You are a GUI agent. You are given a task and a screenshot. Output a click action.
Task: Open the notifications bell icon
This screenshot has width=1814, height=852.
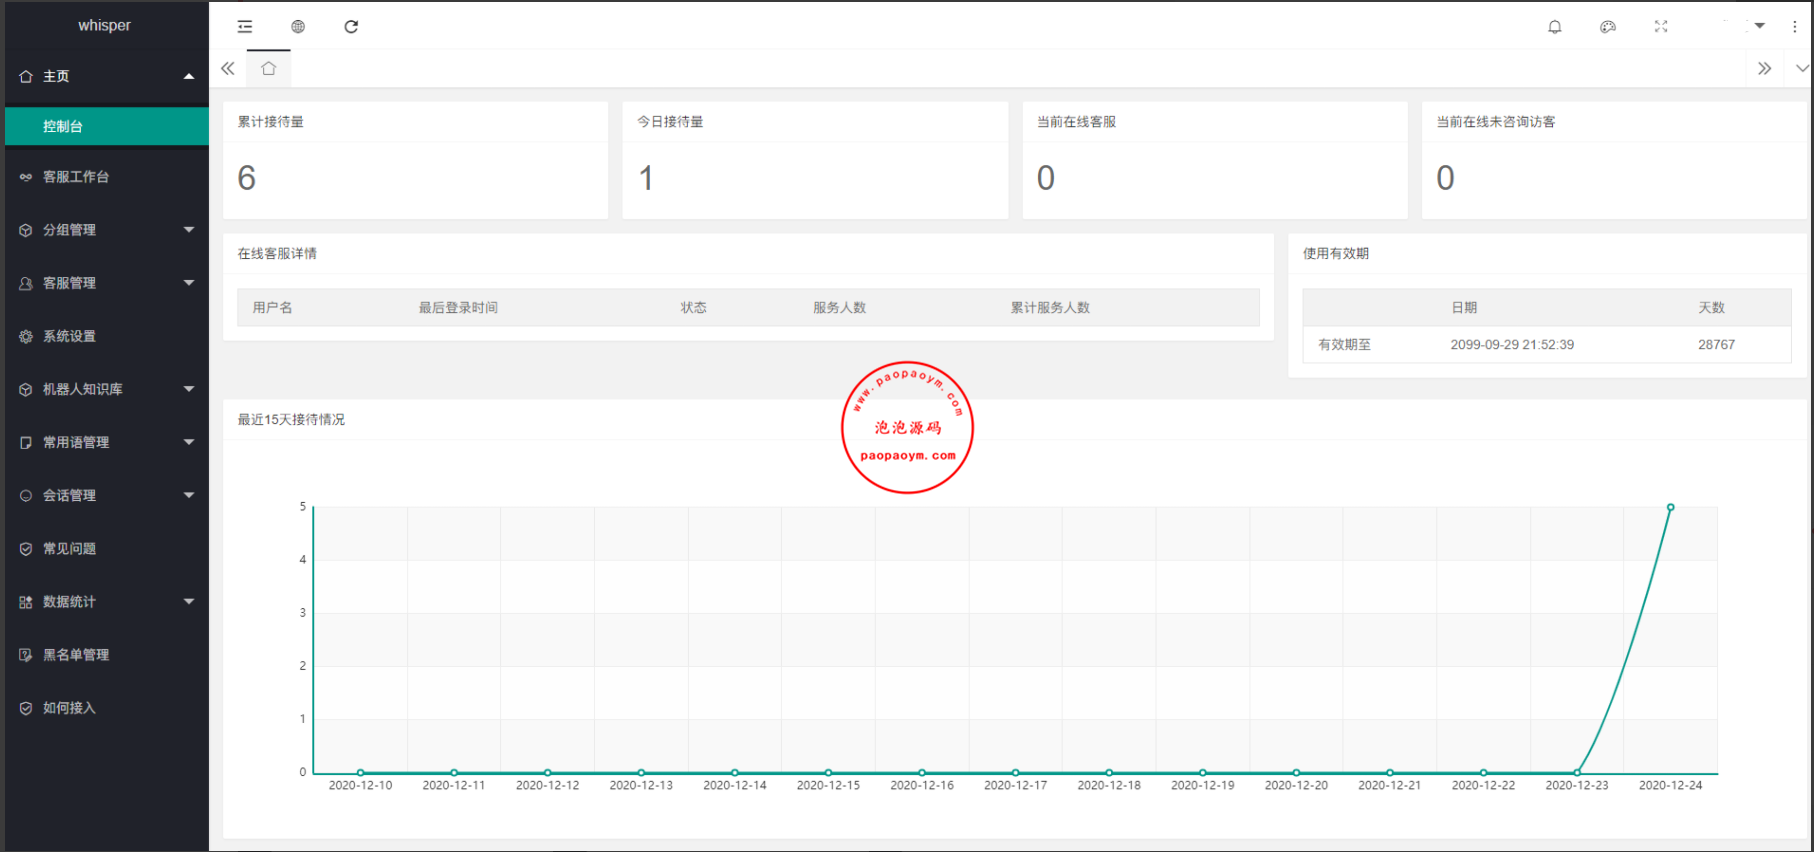pyautogui.click(x=1554, y=27)
